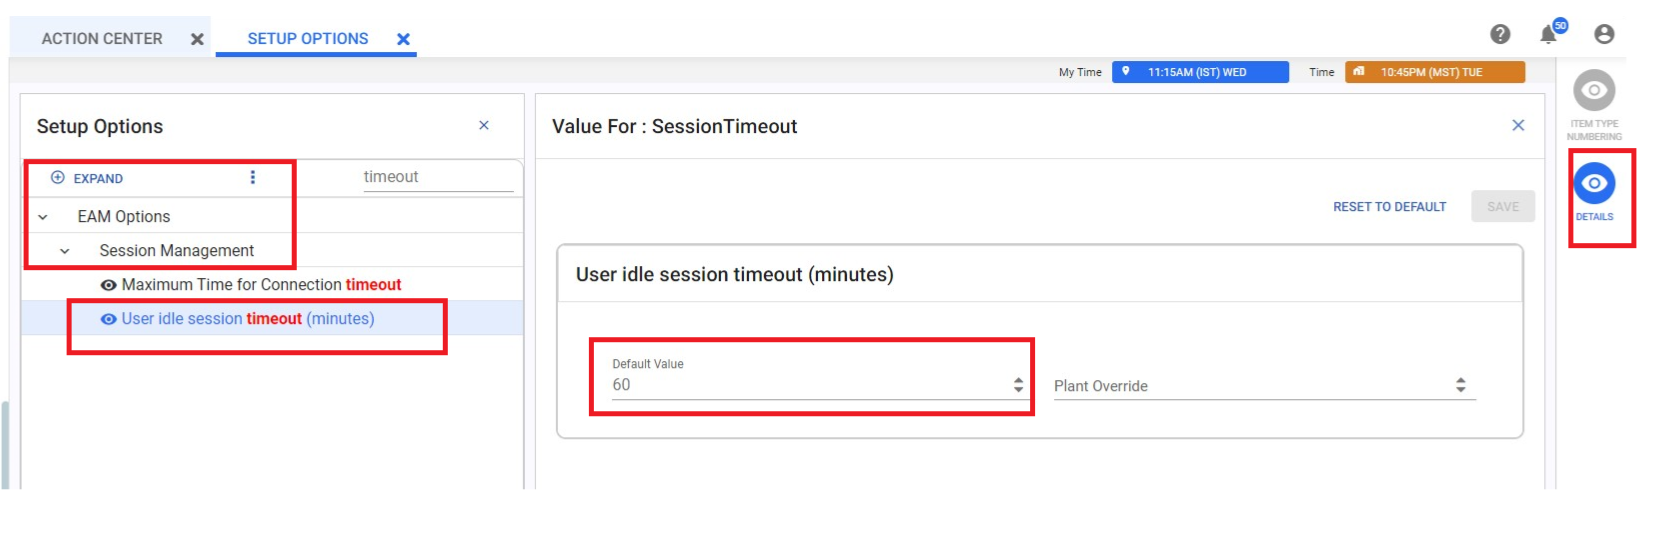Open the user account profile icon

[x=1604, y=34]
